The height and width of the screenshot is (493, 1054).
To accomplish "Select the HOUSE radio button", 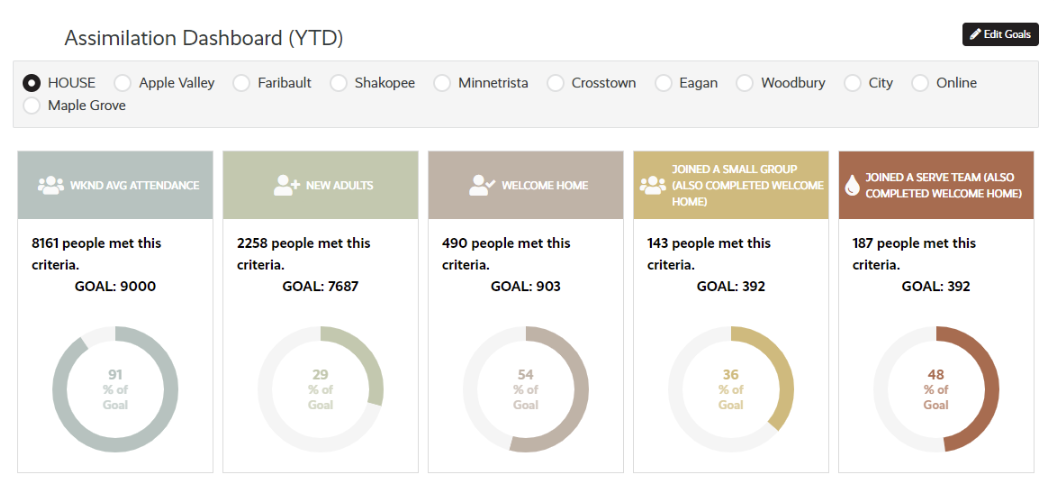I will point(31,83).
